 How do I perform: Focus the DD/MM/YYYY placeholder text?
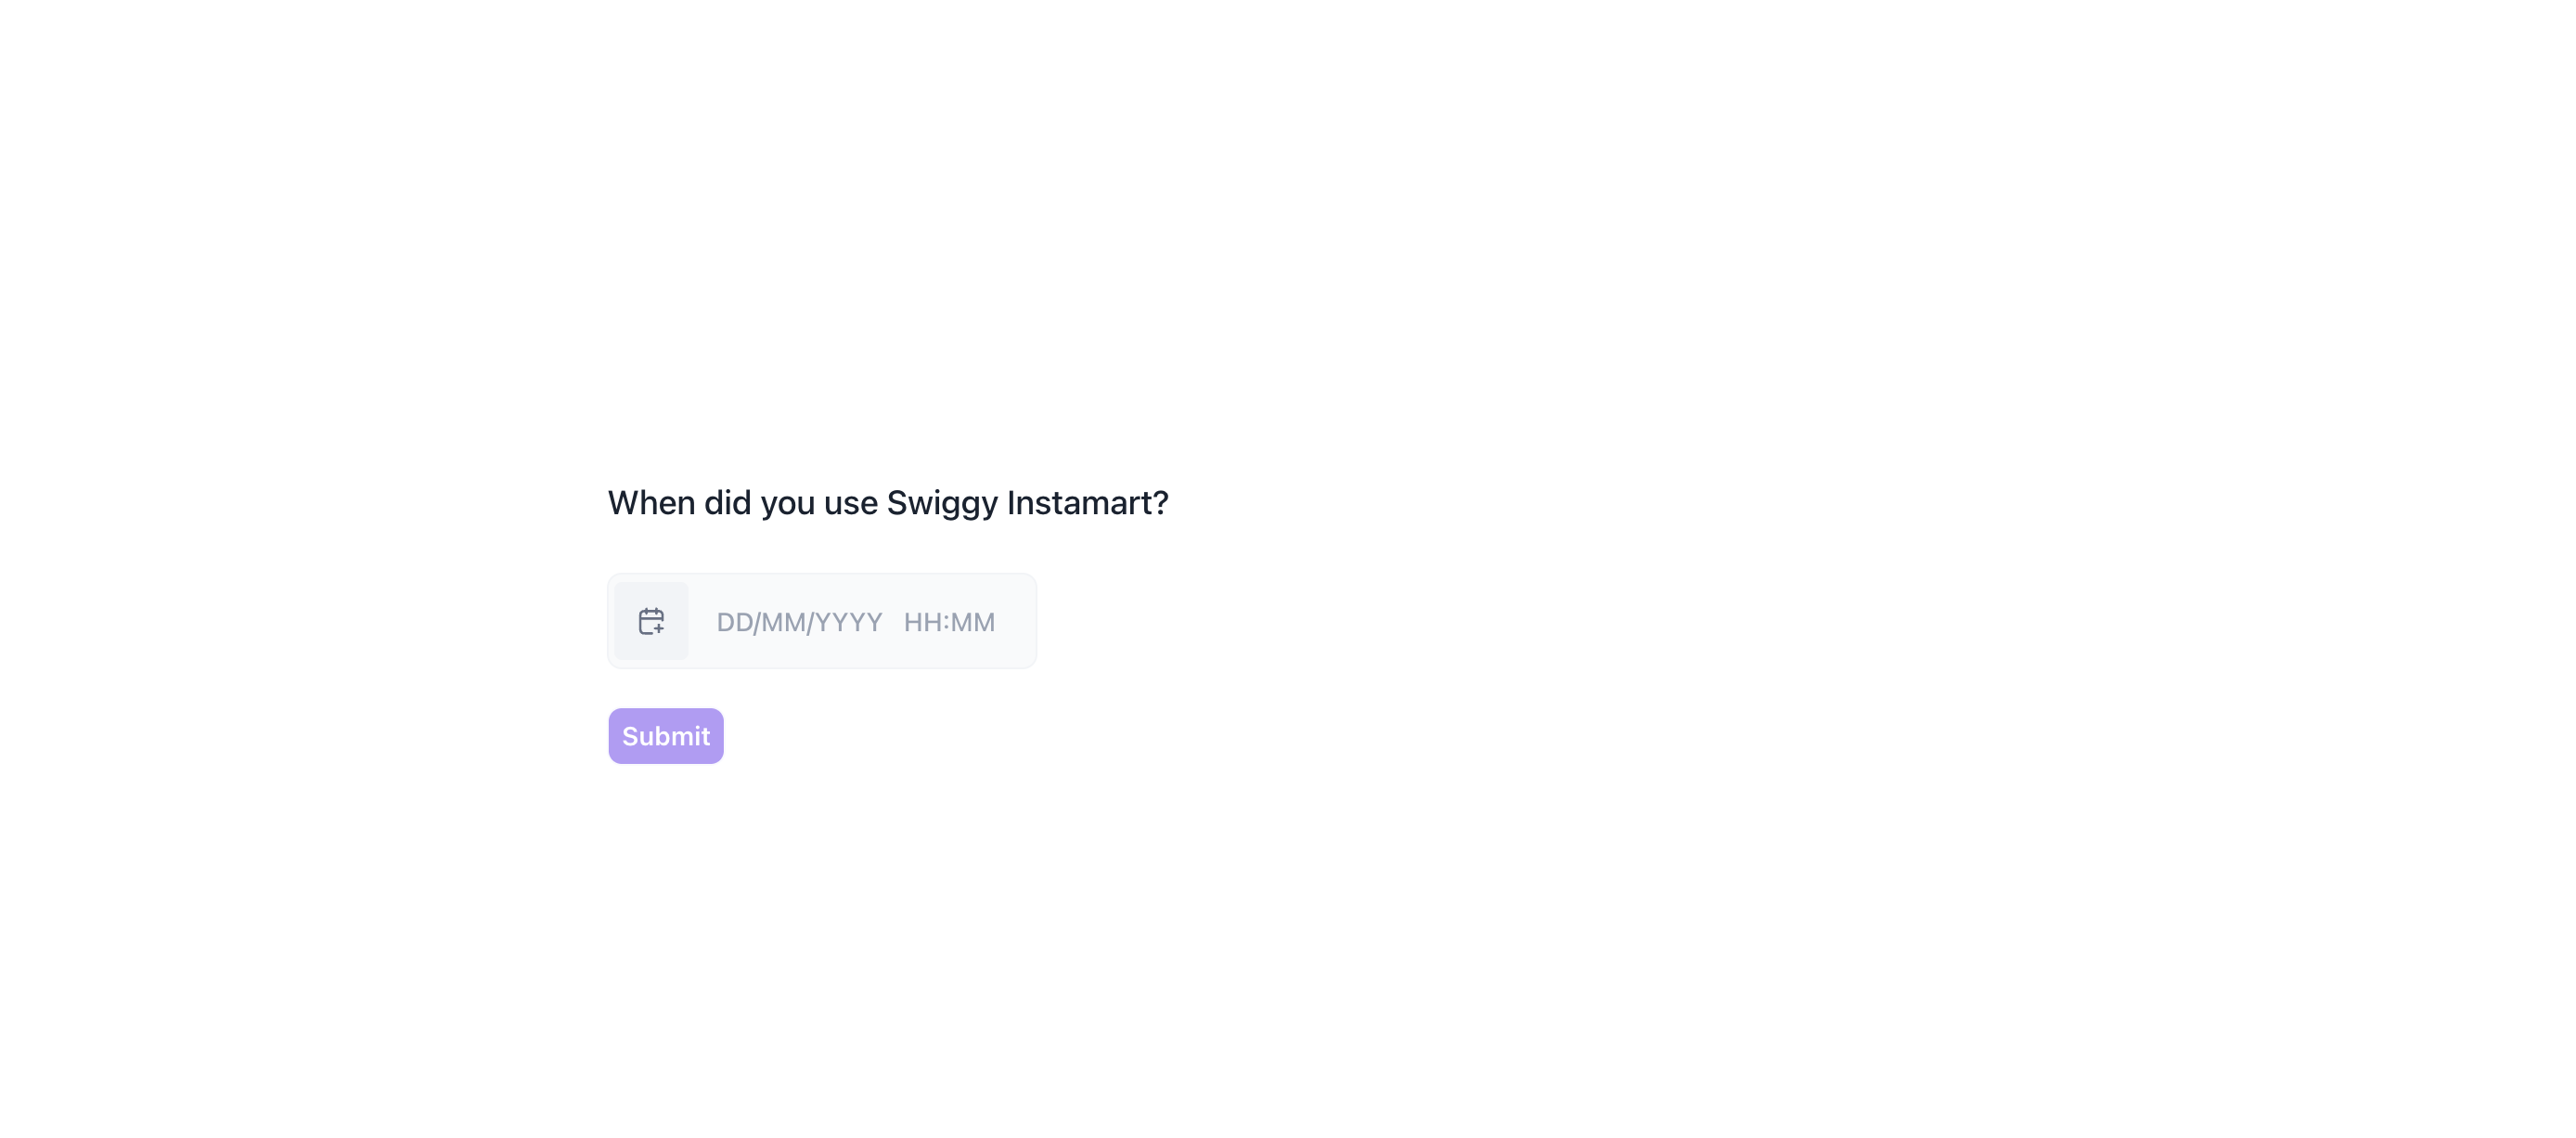799,622
